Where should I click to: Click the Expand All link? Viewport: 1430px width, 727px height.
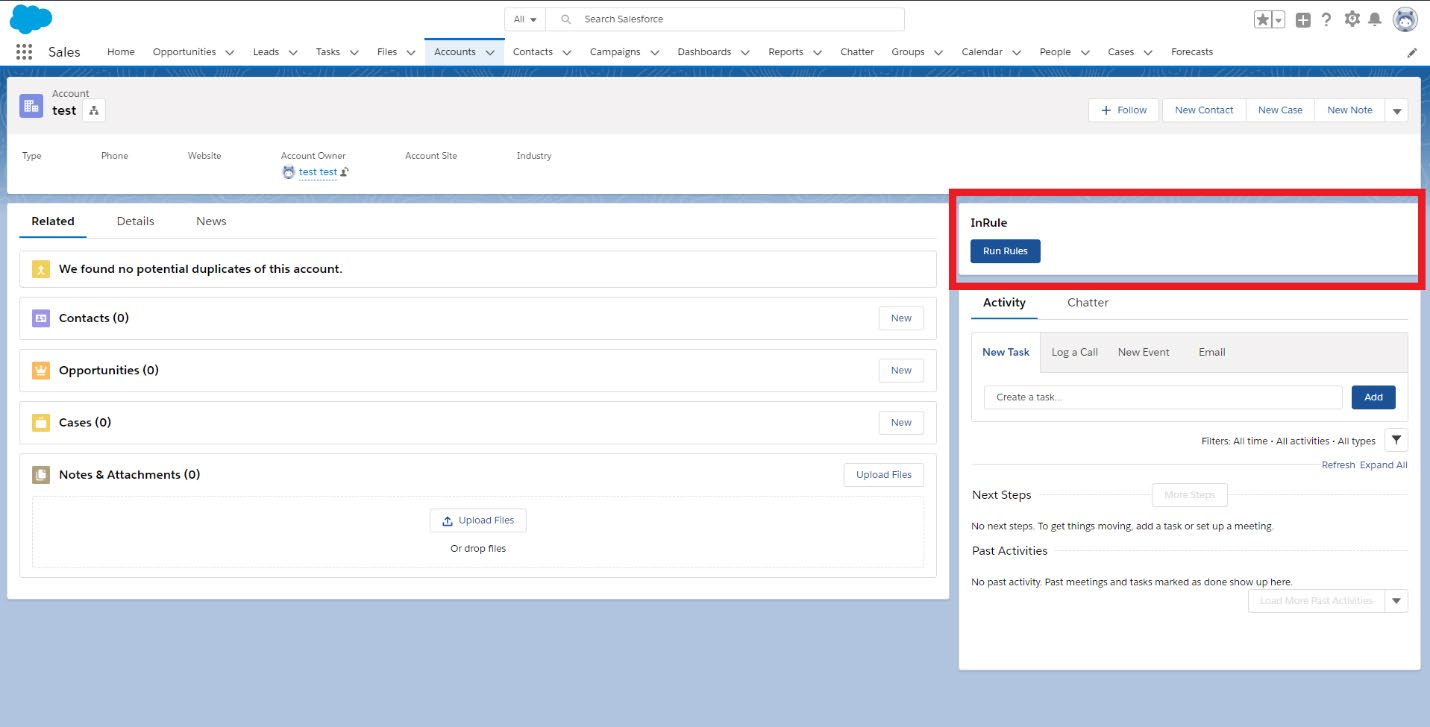click(x=1384, y=465)
